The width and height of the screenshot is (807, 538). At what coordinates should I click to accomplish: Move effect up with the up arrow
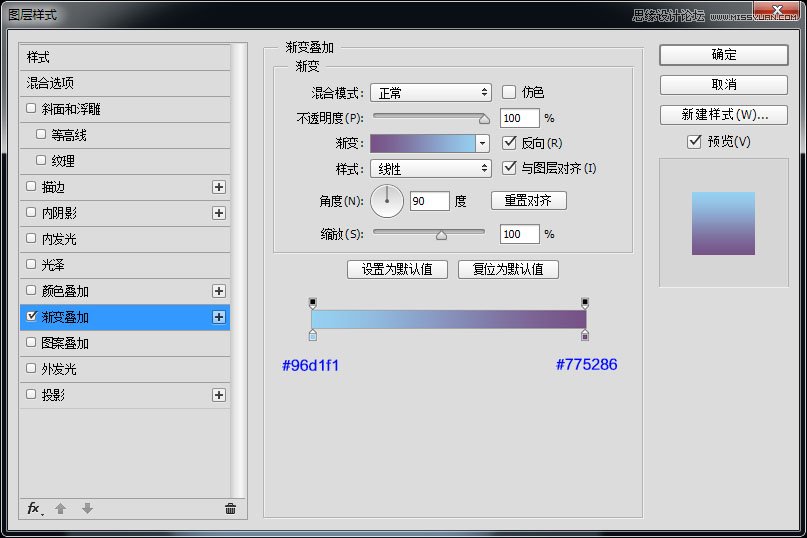pyautogui.click(x=60, y=509)
